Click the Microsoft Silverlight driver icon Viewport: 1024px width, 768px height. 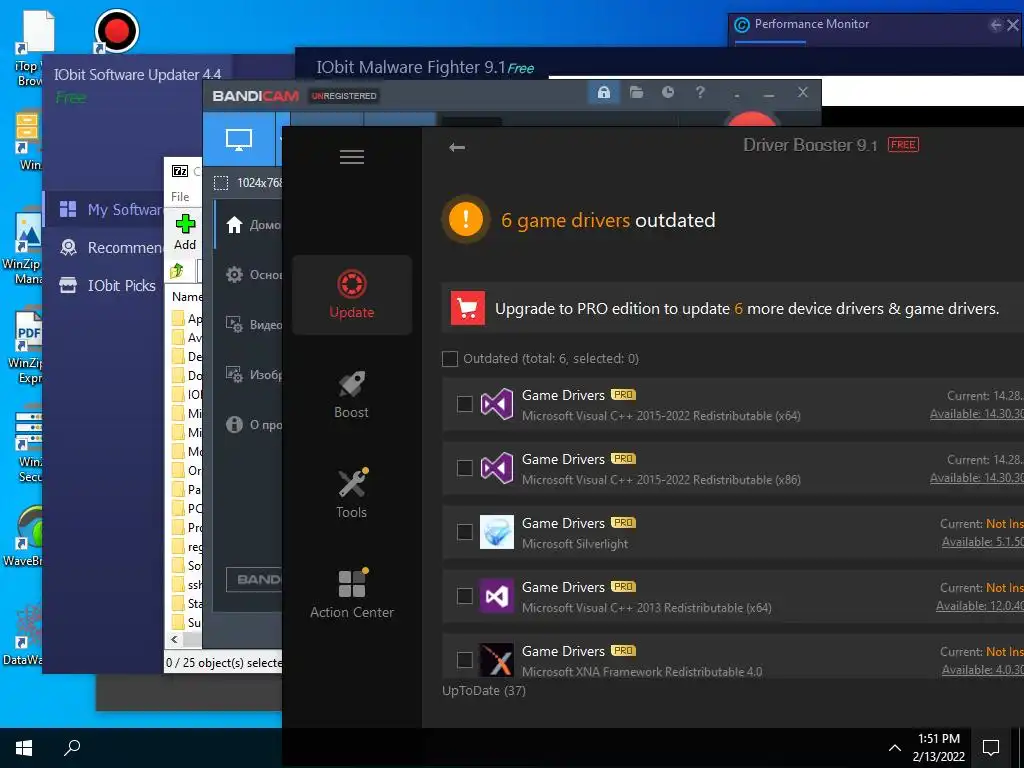pyautogui.click(x=496, y=532)
